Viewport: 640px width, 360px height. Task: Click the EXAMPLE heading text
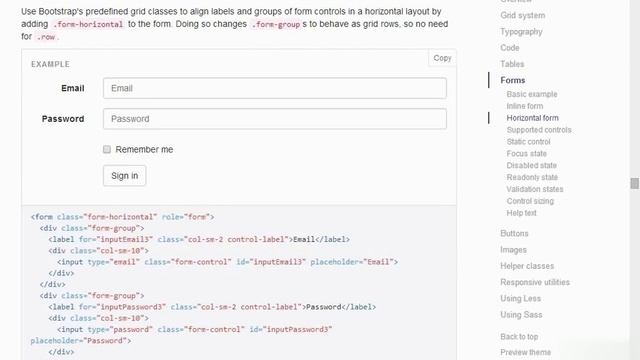pyautogui.click(x=50, y=64)
